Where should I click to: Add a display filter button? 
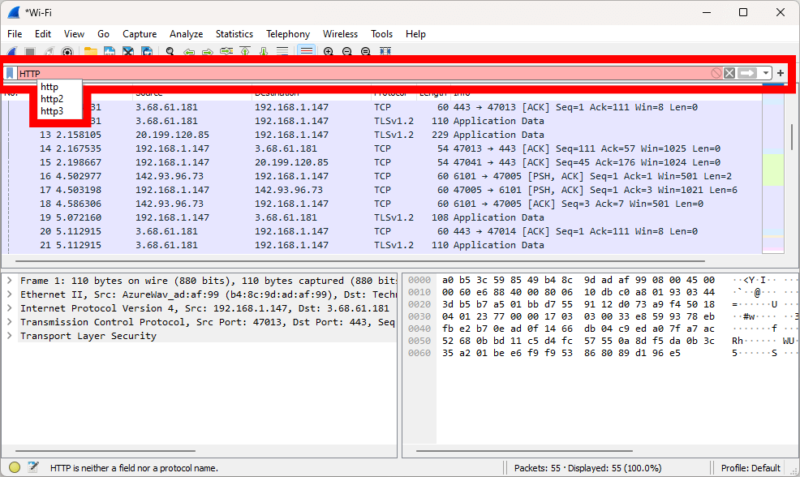pyautogui.click(x=780, y=73)
